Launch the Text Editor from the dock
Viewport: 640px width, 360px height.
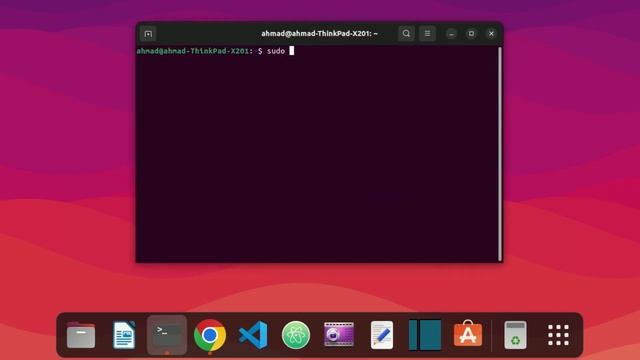coord(382,335)
